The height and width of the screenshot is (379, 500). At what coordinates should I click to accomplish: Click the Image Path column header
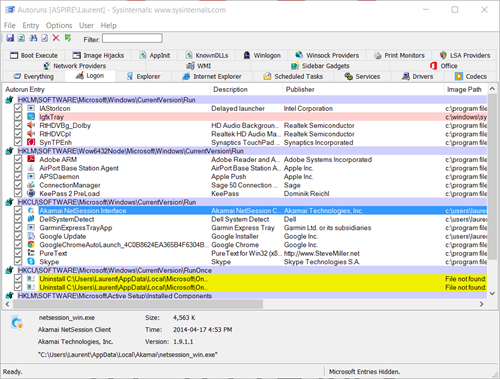tap(466, 89)
